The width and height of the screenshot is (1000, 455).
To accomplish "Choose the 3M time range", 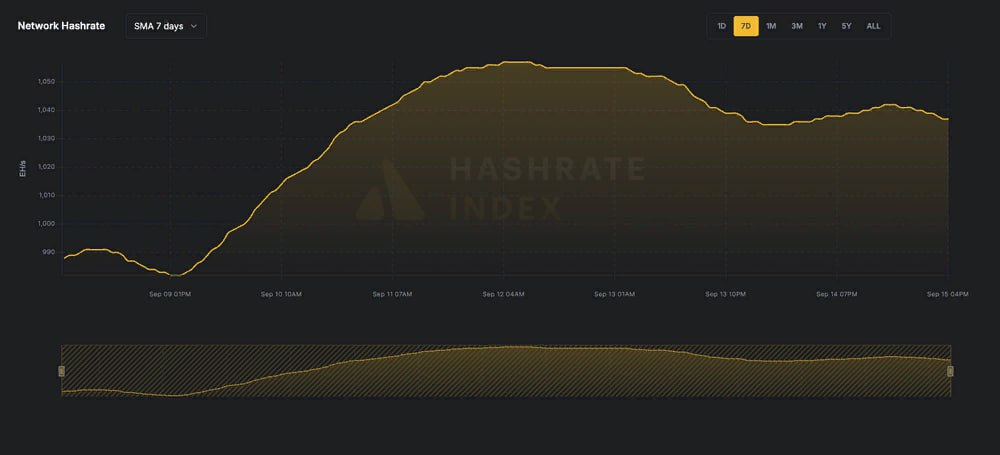I will [x=797, y=26].
